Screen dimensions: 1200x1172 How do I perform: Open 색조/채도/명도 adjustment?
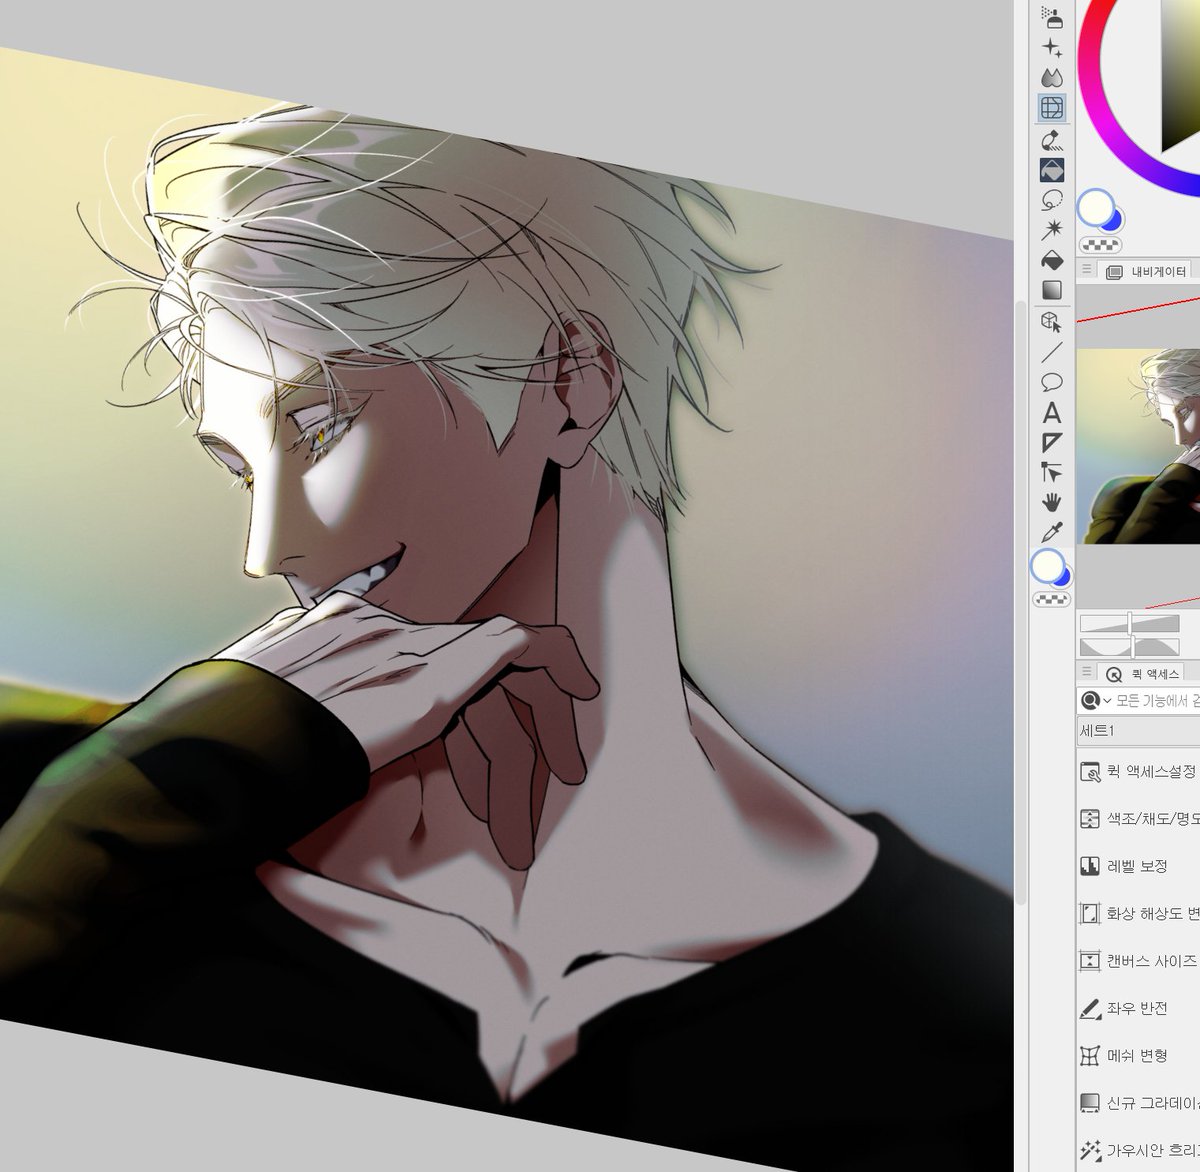[1138, 819]
